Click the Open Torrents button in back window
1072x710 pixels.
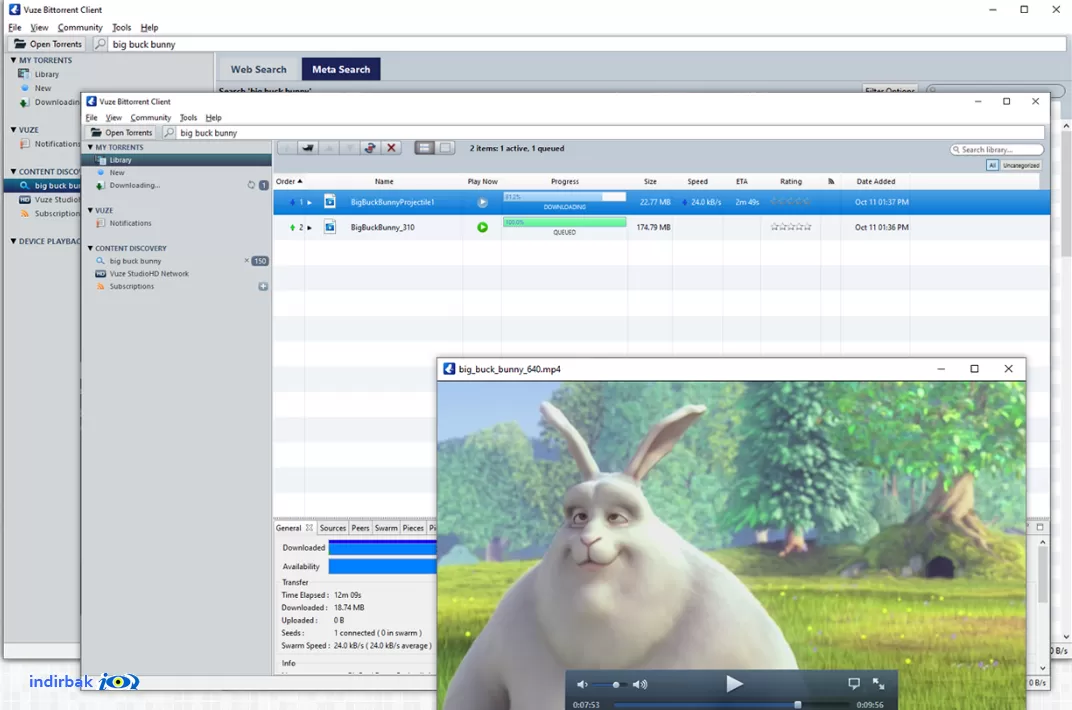(x=48, y=44)
